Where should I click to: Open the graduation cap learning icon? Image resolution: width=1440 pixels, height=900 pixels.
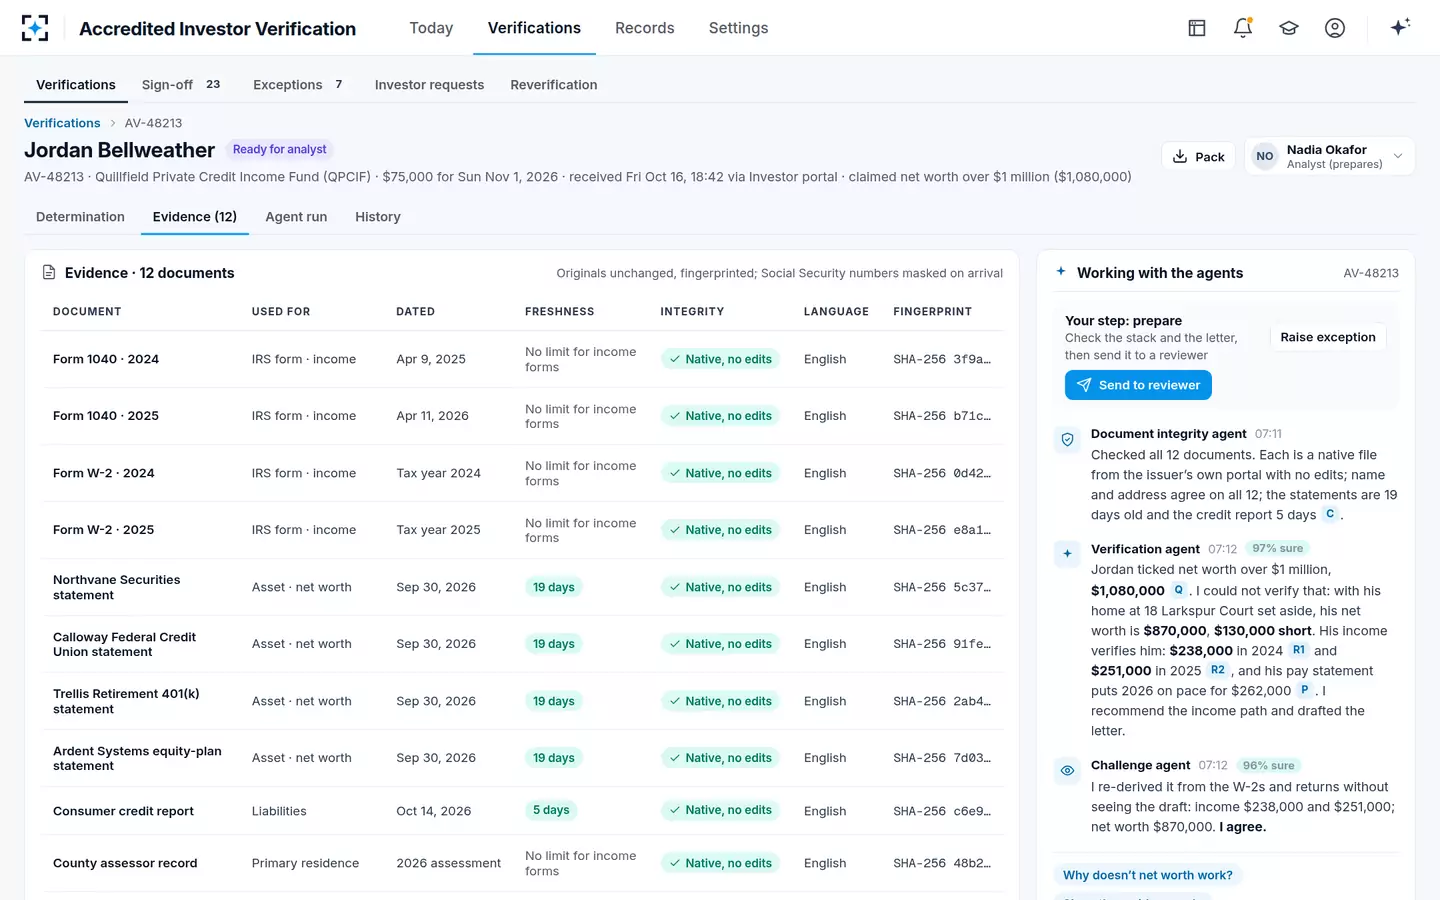pyautogui.click(x=1289, y=28)
